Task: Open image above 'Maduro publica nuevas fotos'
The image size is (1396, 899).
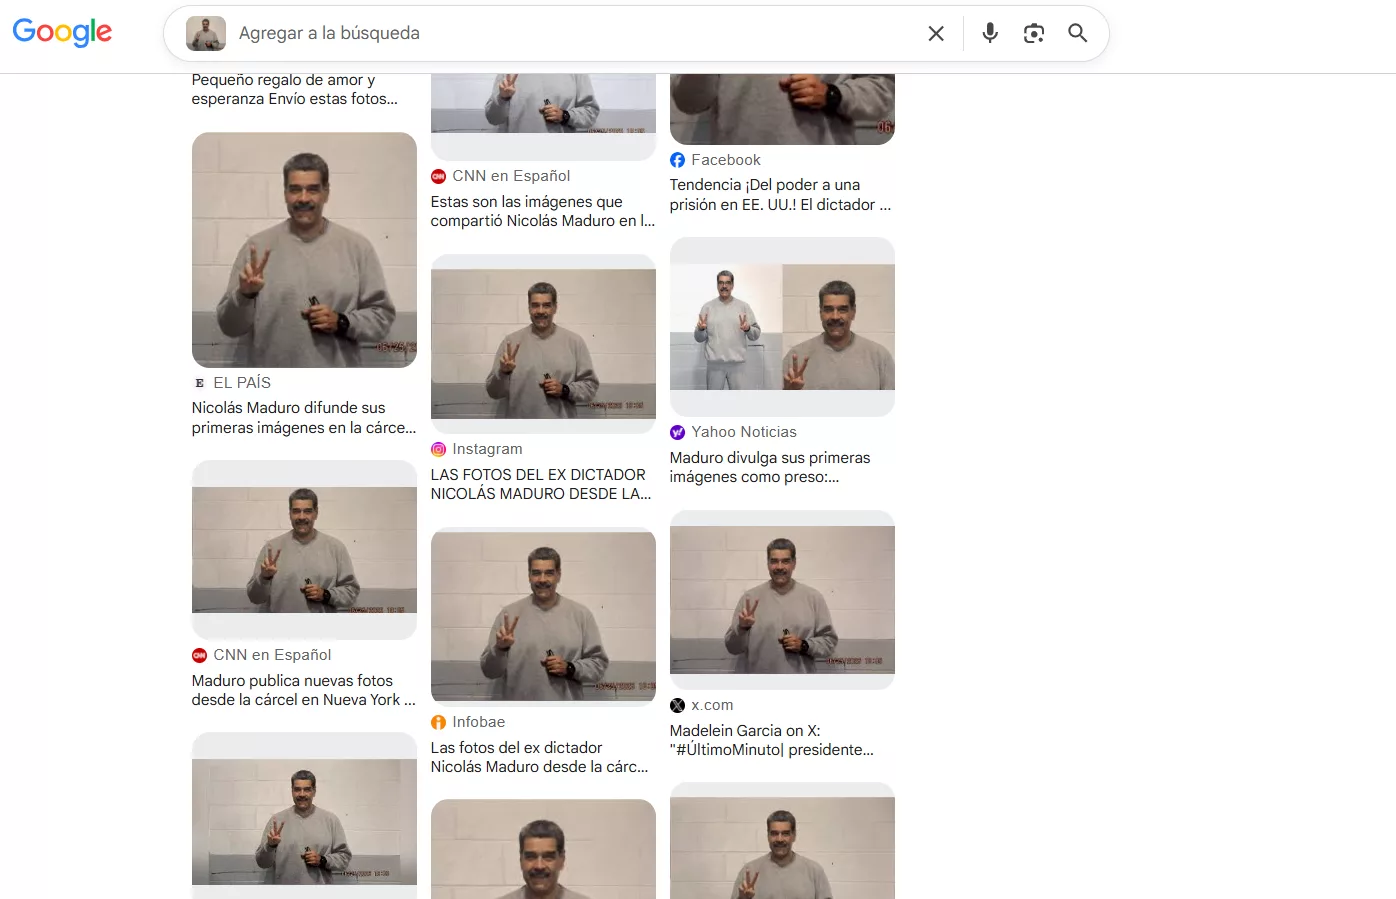Action: coord(304,550)
